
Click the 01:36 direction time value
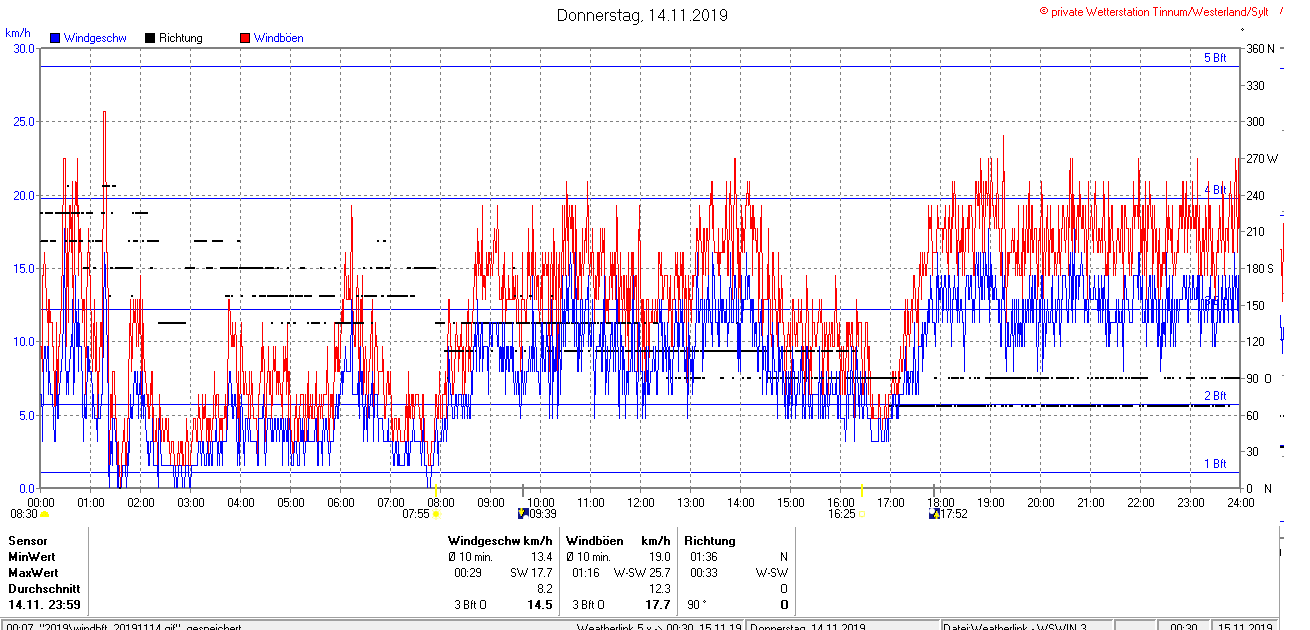pos(703,557)
